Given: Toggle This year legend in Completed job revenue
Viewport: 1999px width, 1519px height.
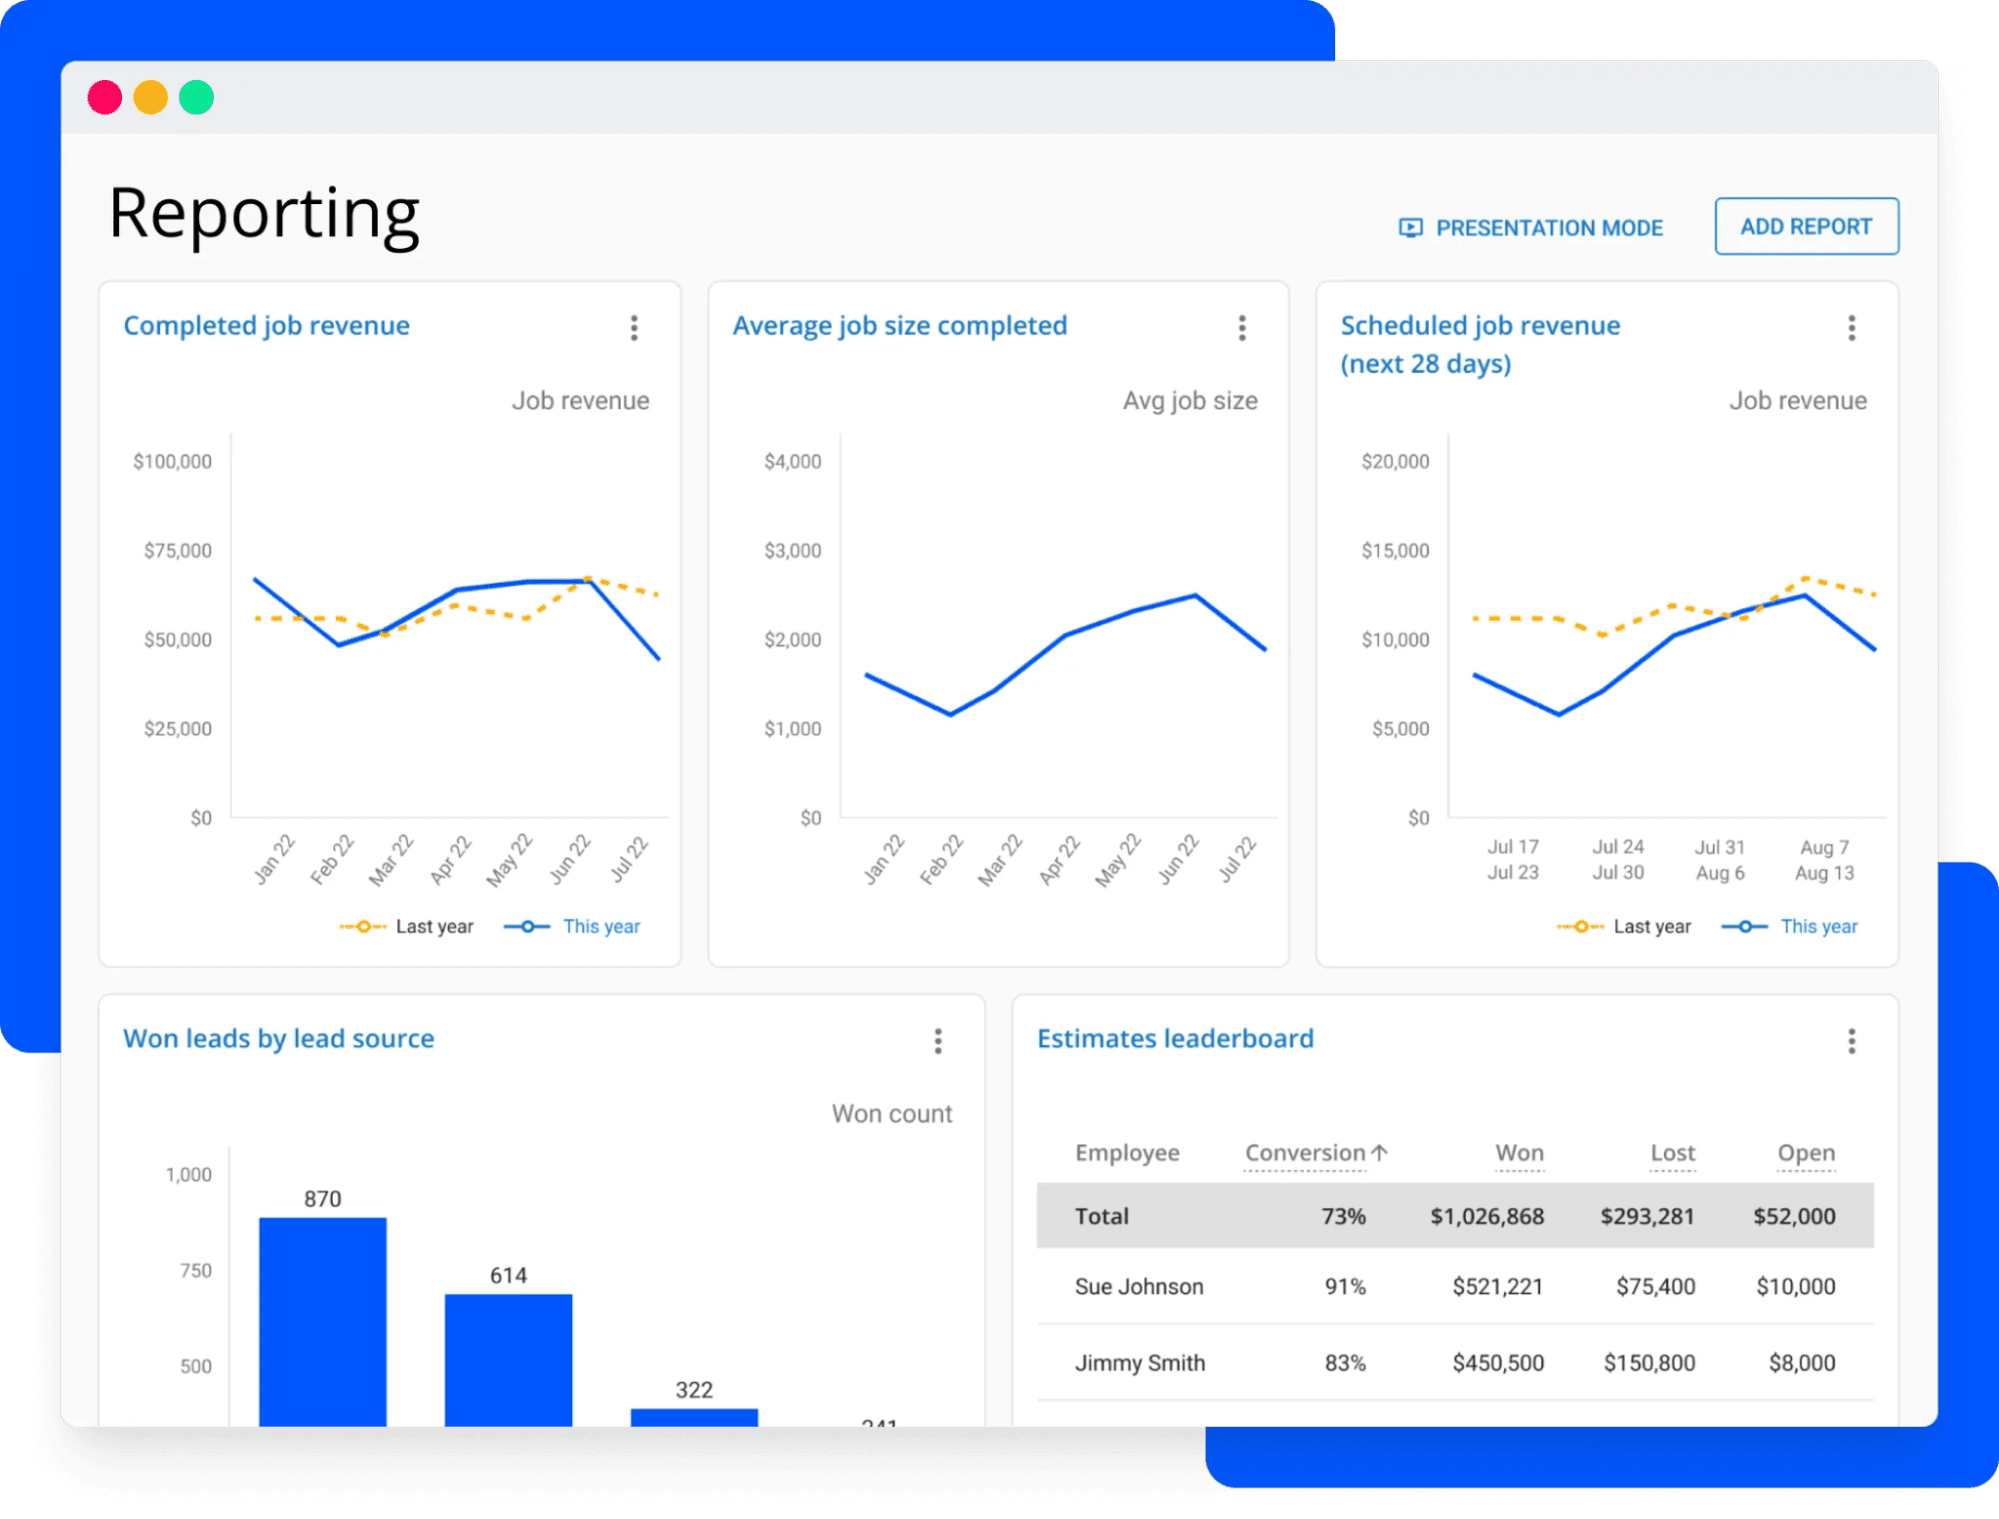Looking at the screenshot, I should point(572,927).
